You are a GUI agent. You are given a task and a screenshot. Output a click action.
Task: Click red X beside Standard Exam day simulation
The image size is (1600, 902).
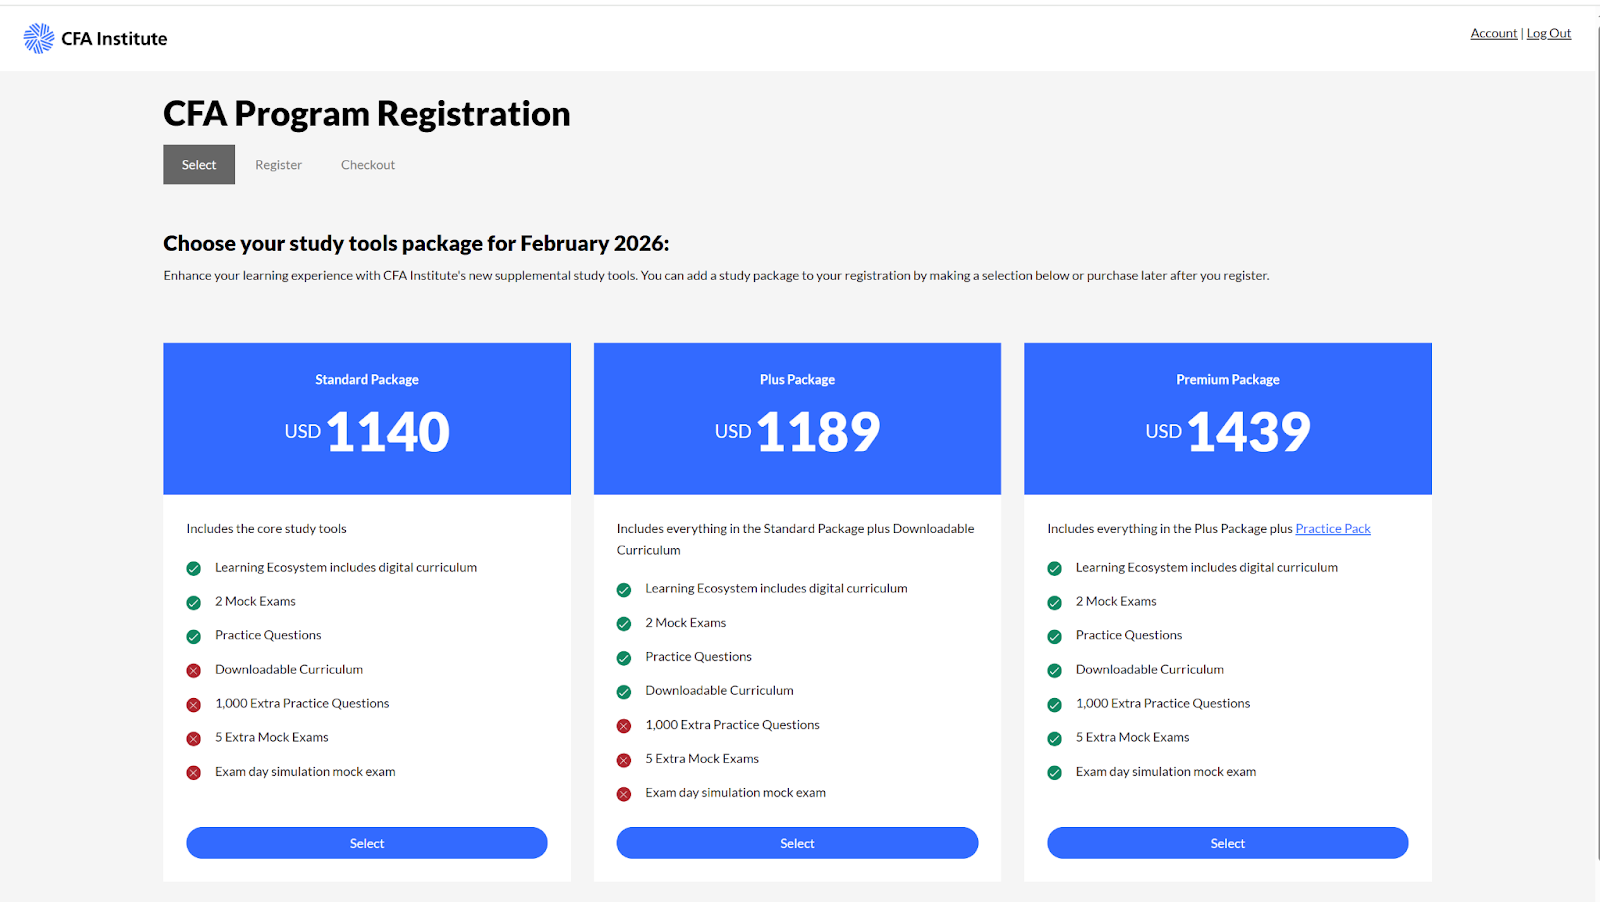coord(194,773)
